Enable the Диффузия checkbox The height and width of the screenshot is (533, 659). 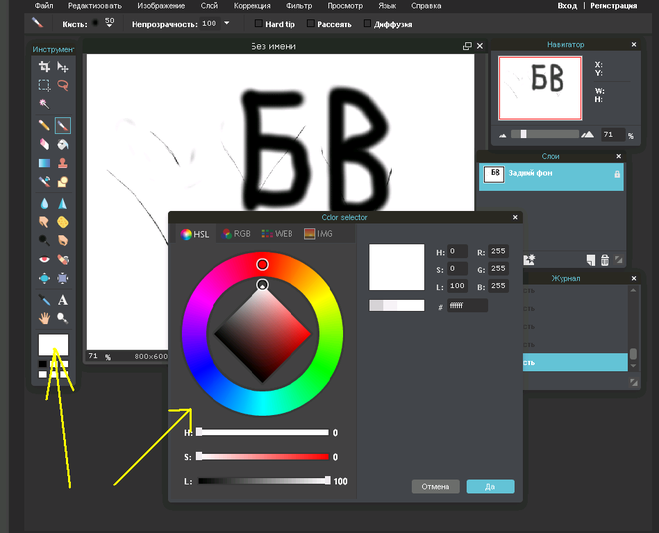coord(367,24)
